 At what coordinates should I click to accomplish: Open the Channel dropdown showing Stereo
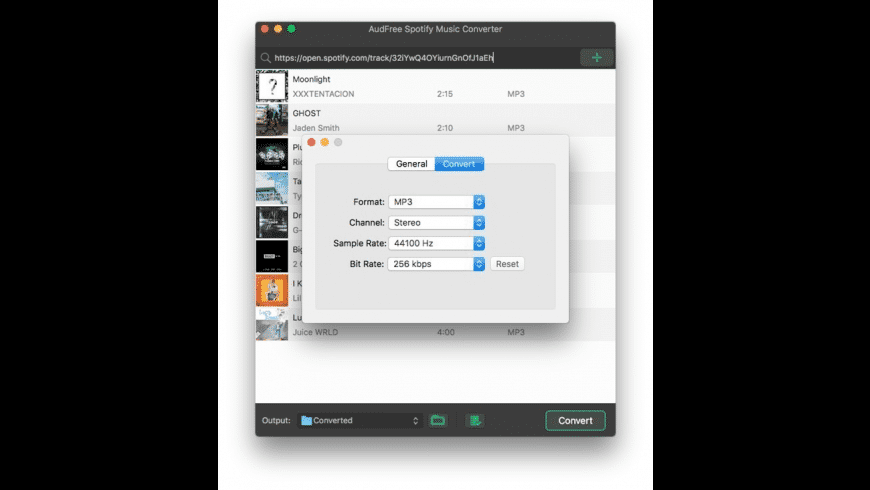(x=437, y=223)
